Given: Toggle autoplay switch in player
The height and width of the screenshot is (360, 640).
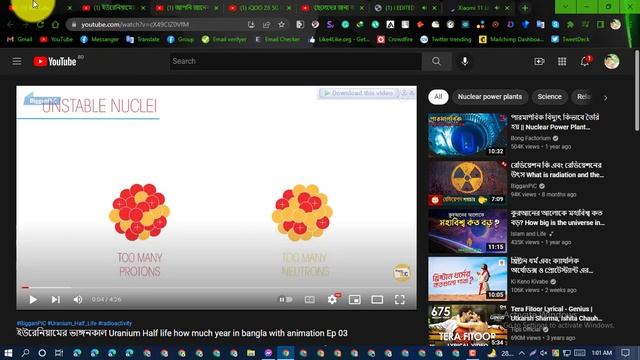Looking at the screenshot, I should tap(286, 300).
